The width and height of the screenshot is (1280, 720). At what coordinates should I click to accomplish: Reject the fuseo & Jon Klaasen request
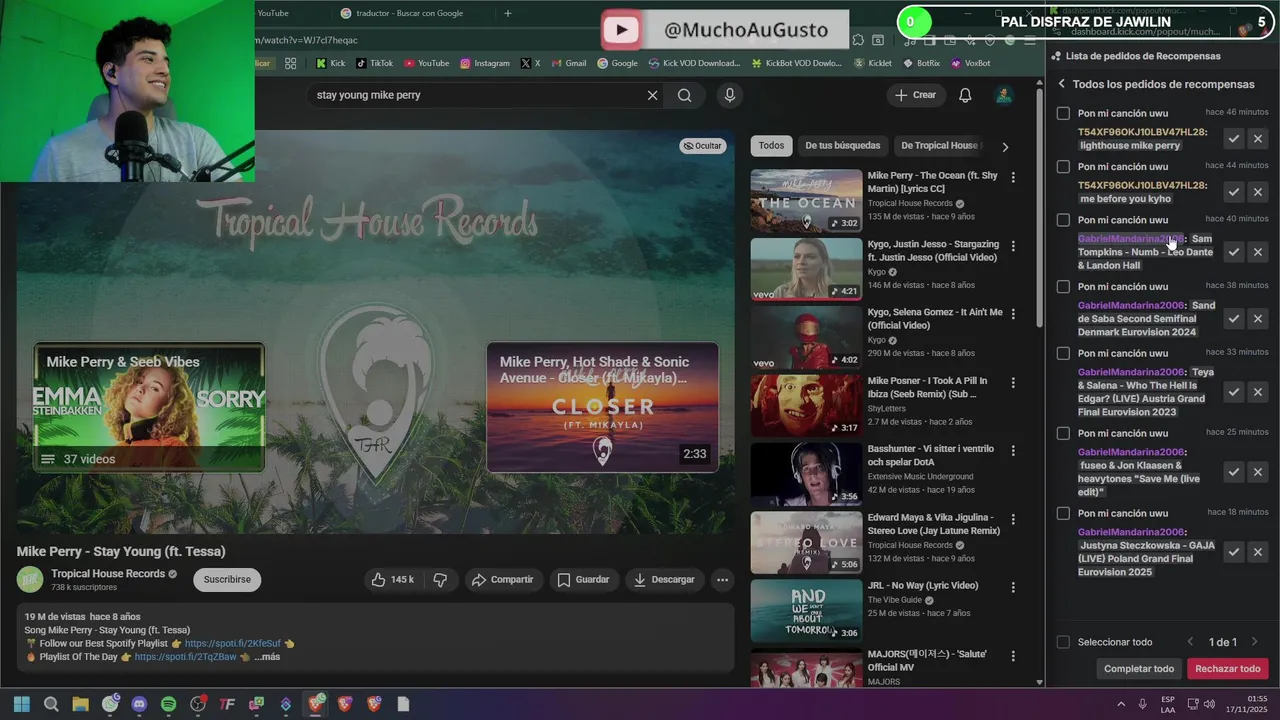(x=1258, y=472)
